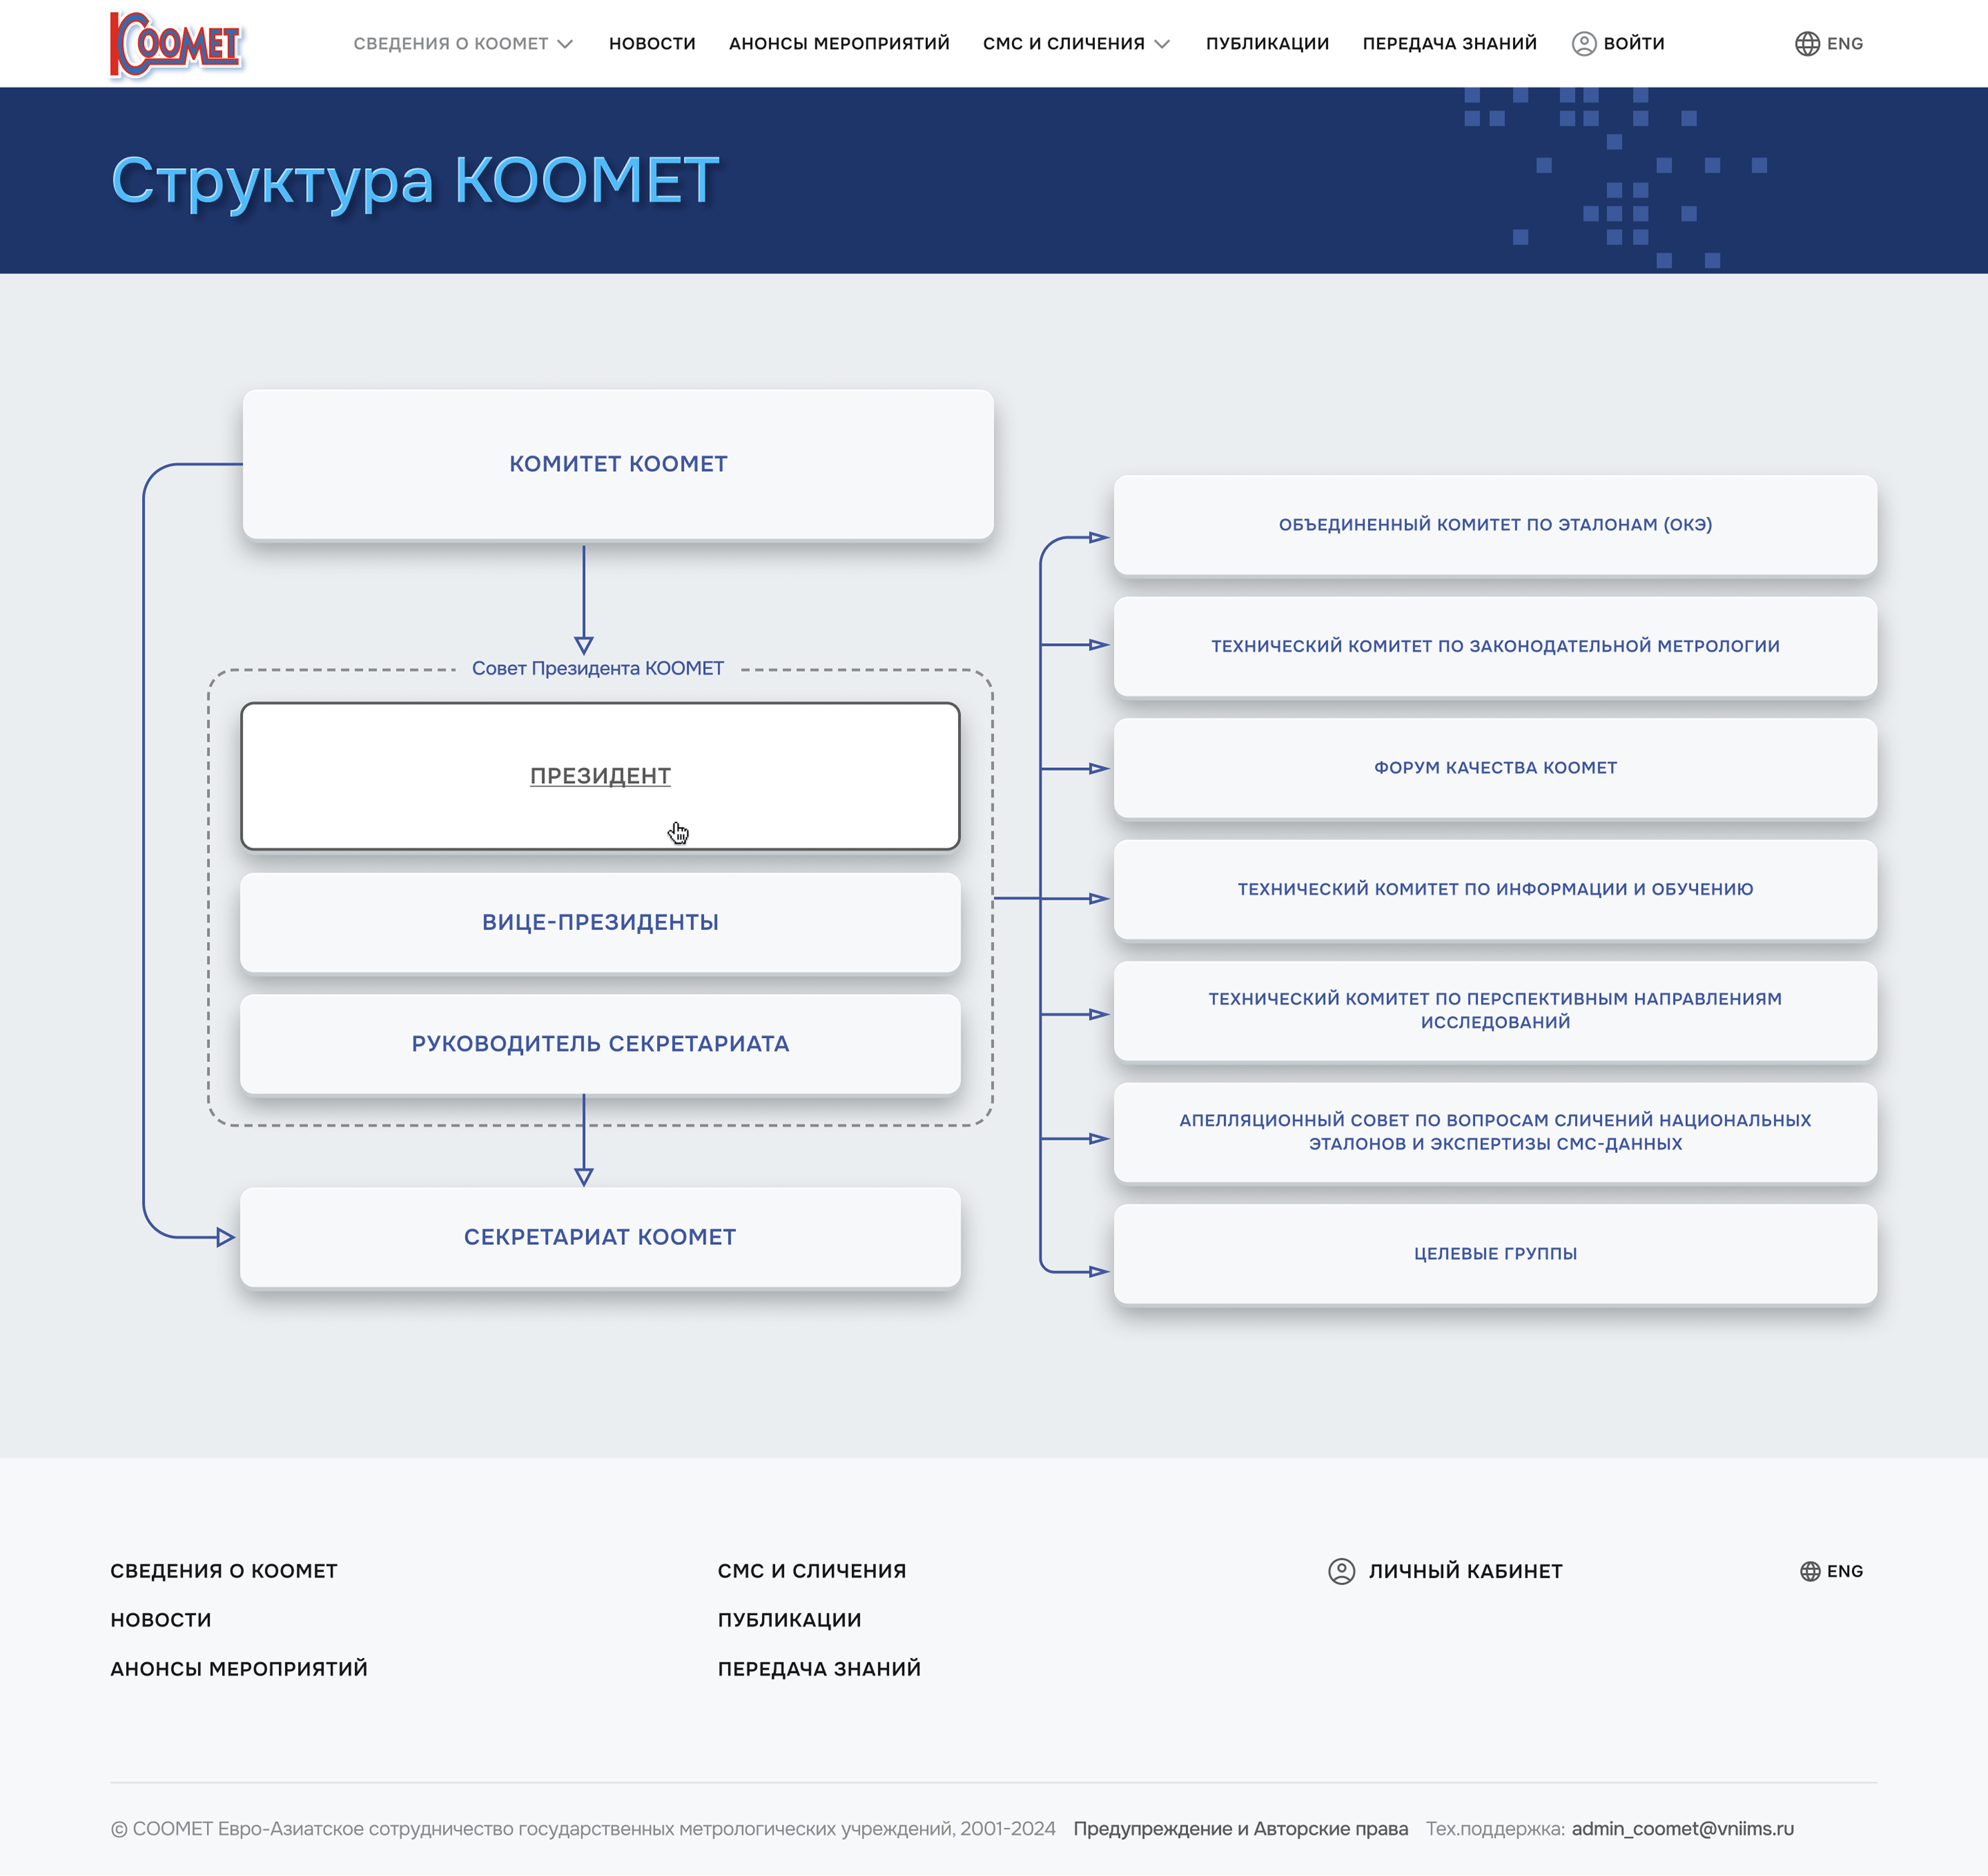Click the user icon beside ВОЙТИ
Viewport: 1988px width, 1876px height.
[x=1584, y=43]
